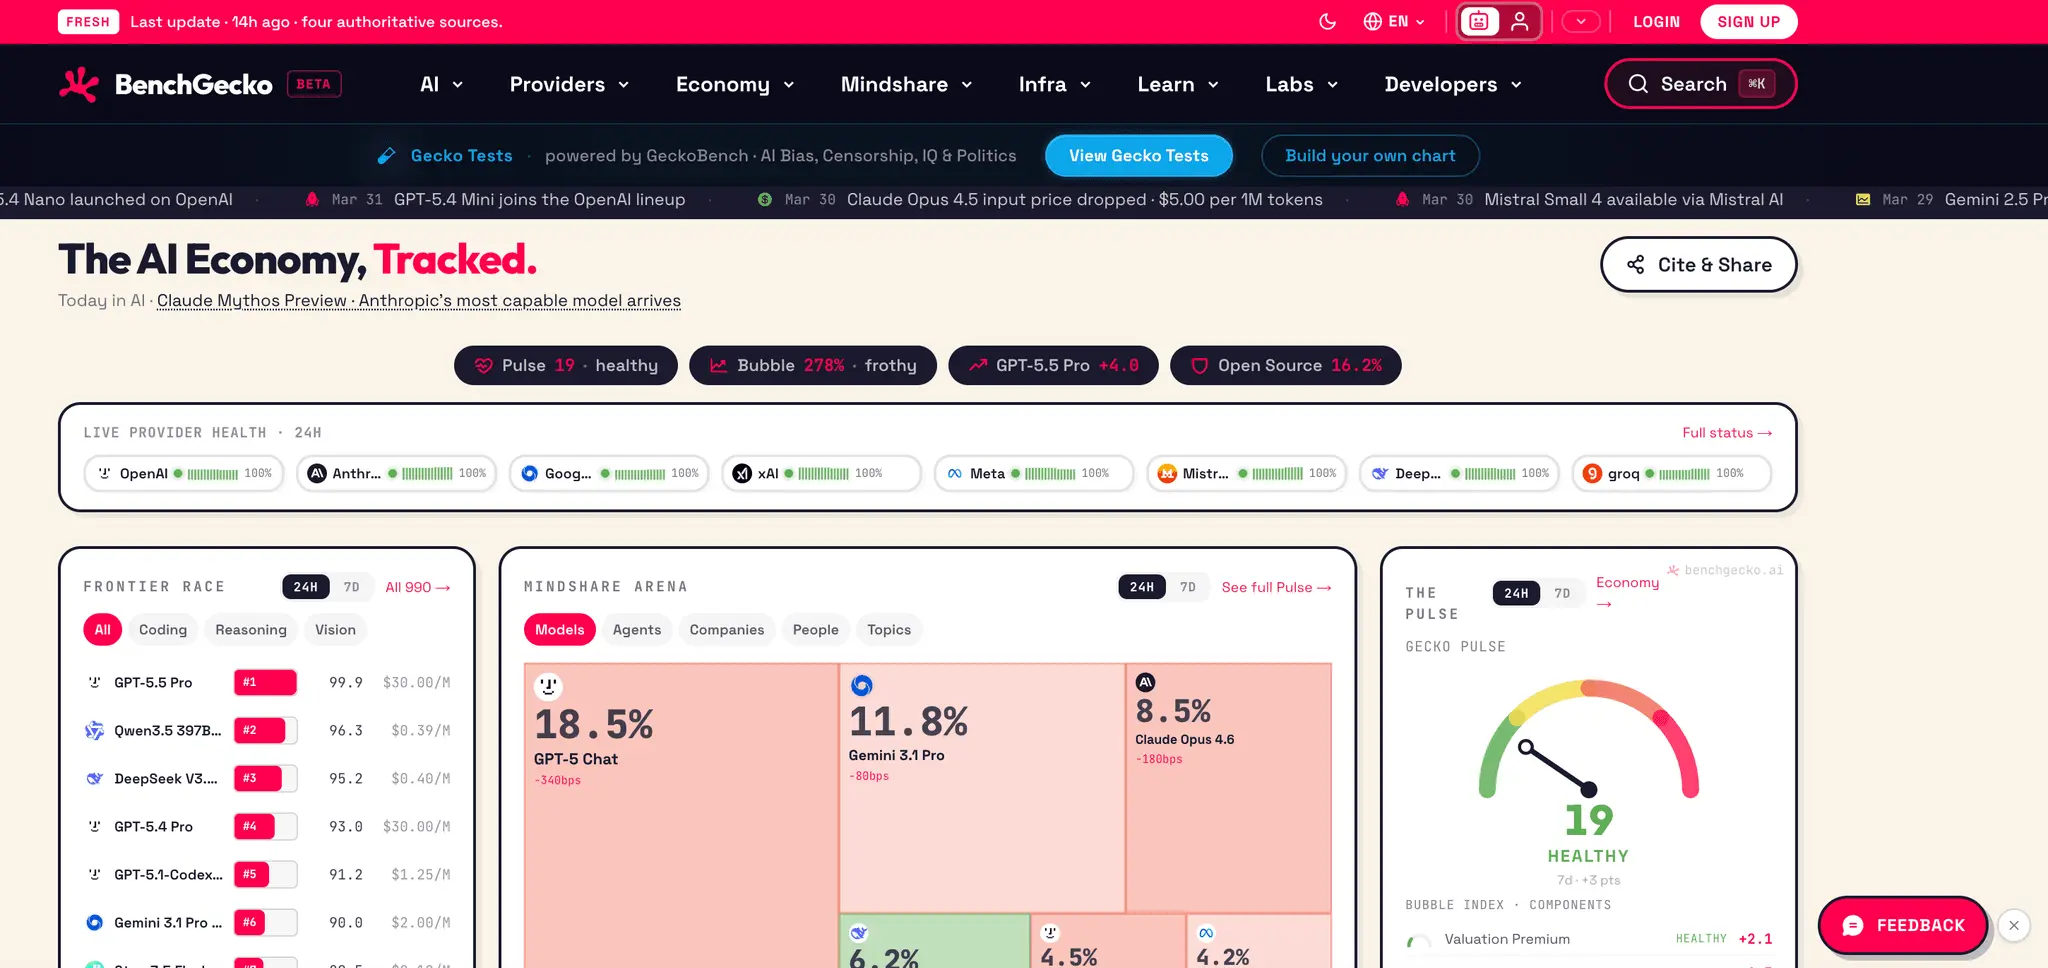Expand the Developers menu
The width and height of the screenshot is (2048, 968).
coord(1453,85)
